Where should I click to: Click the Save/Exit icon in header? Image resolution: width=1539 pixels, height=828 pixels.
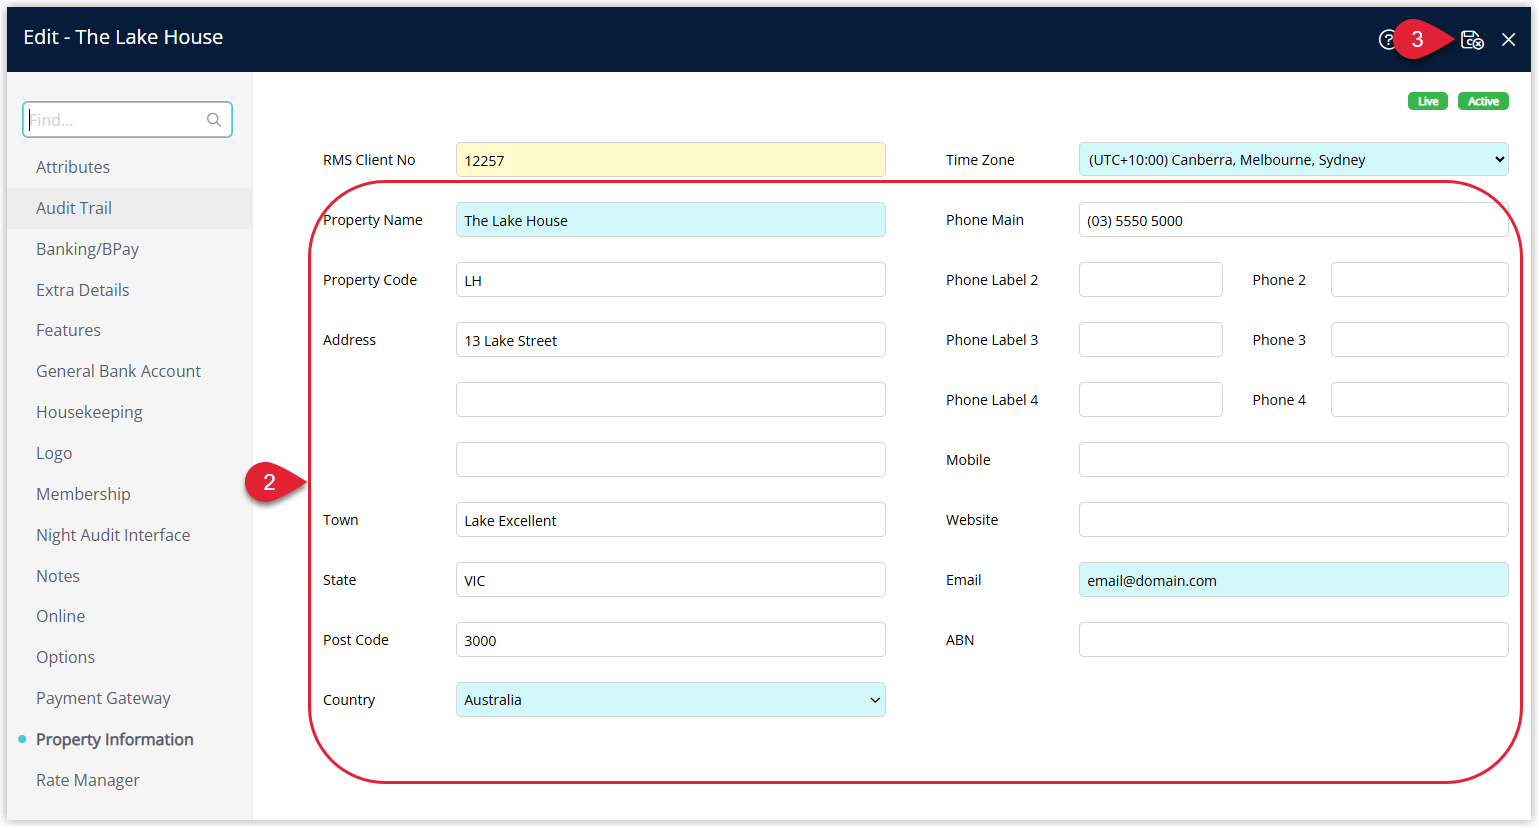pos(1472,40)
